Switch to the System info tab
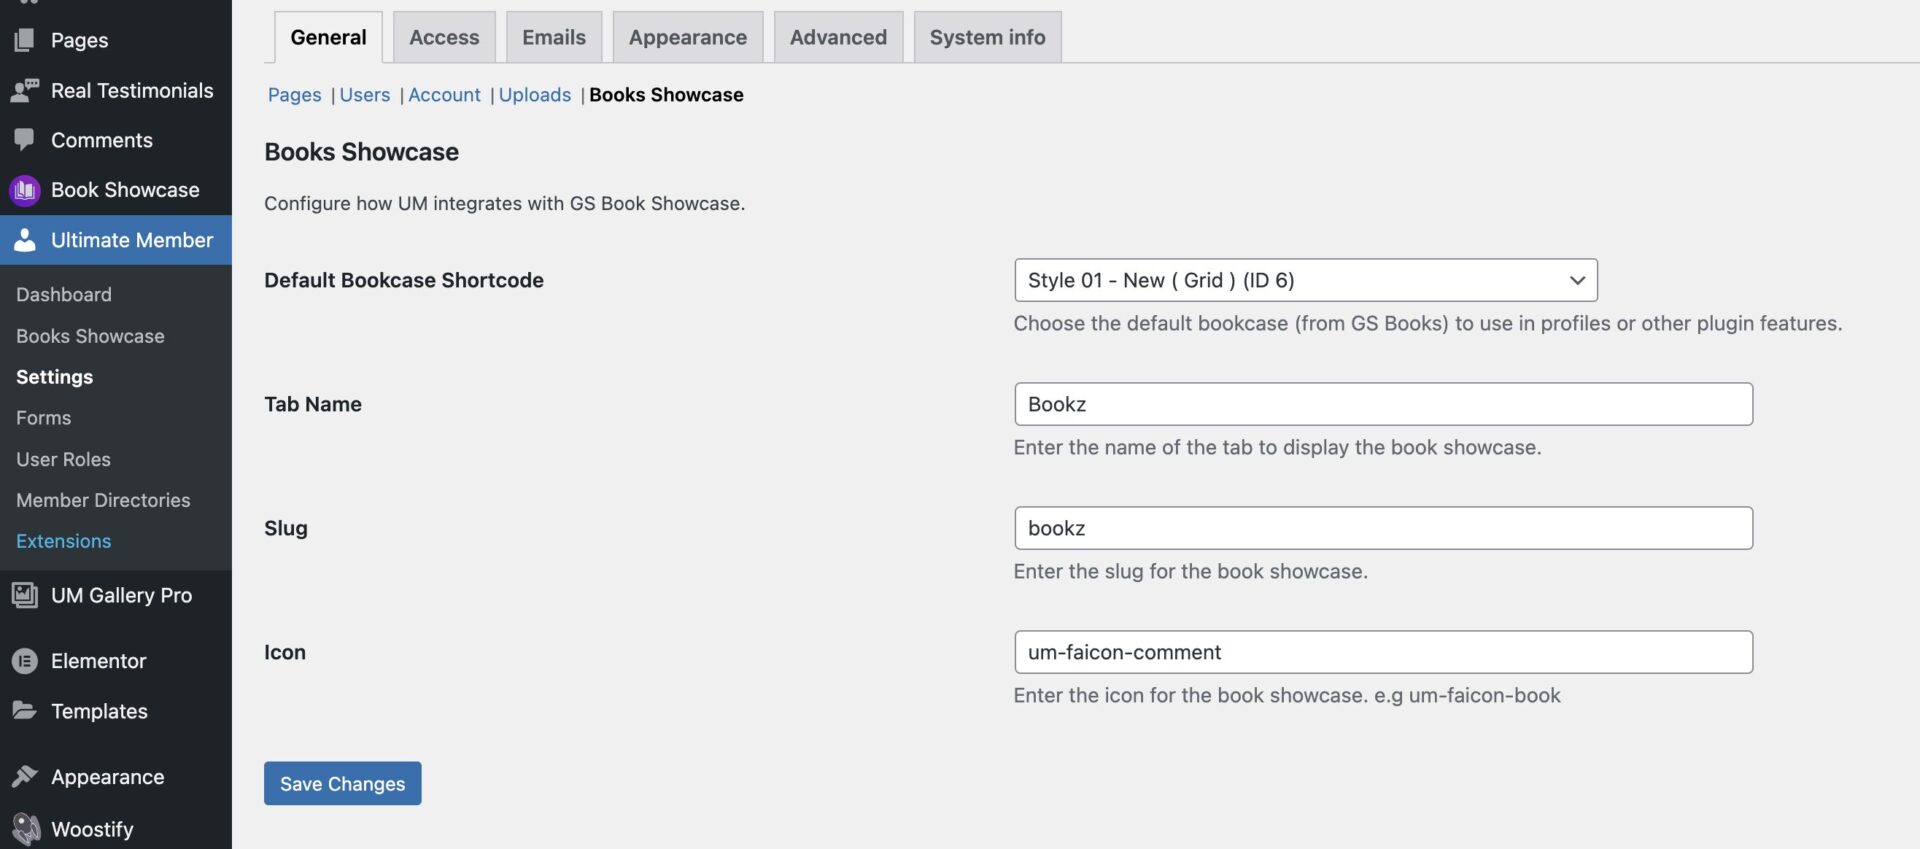The width and height of the screenshot is (1920, 849). click(x=987, y=37)
